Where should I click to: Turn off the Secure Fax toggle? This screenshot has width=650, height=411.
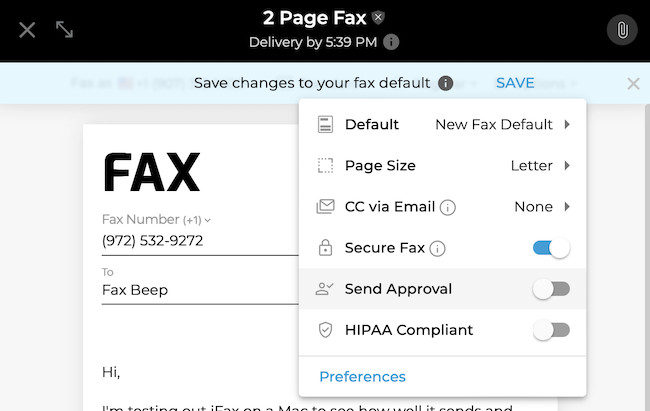click(551, 248)
